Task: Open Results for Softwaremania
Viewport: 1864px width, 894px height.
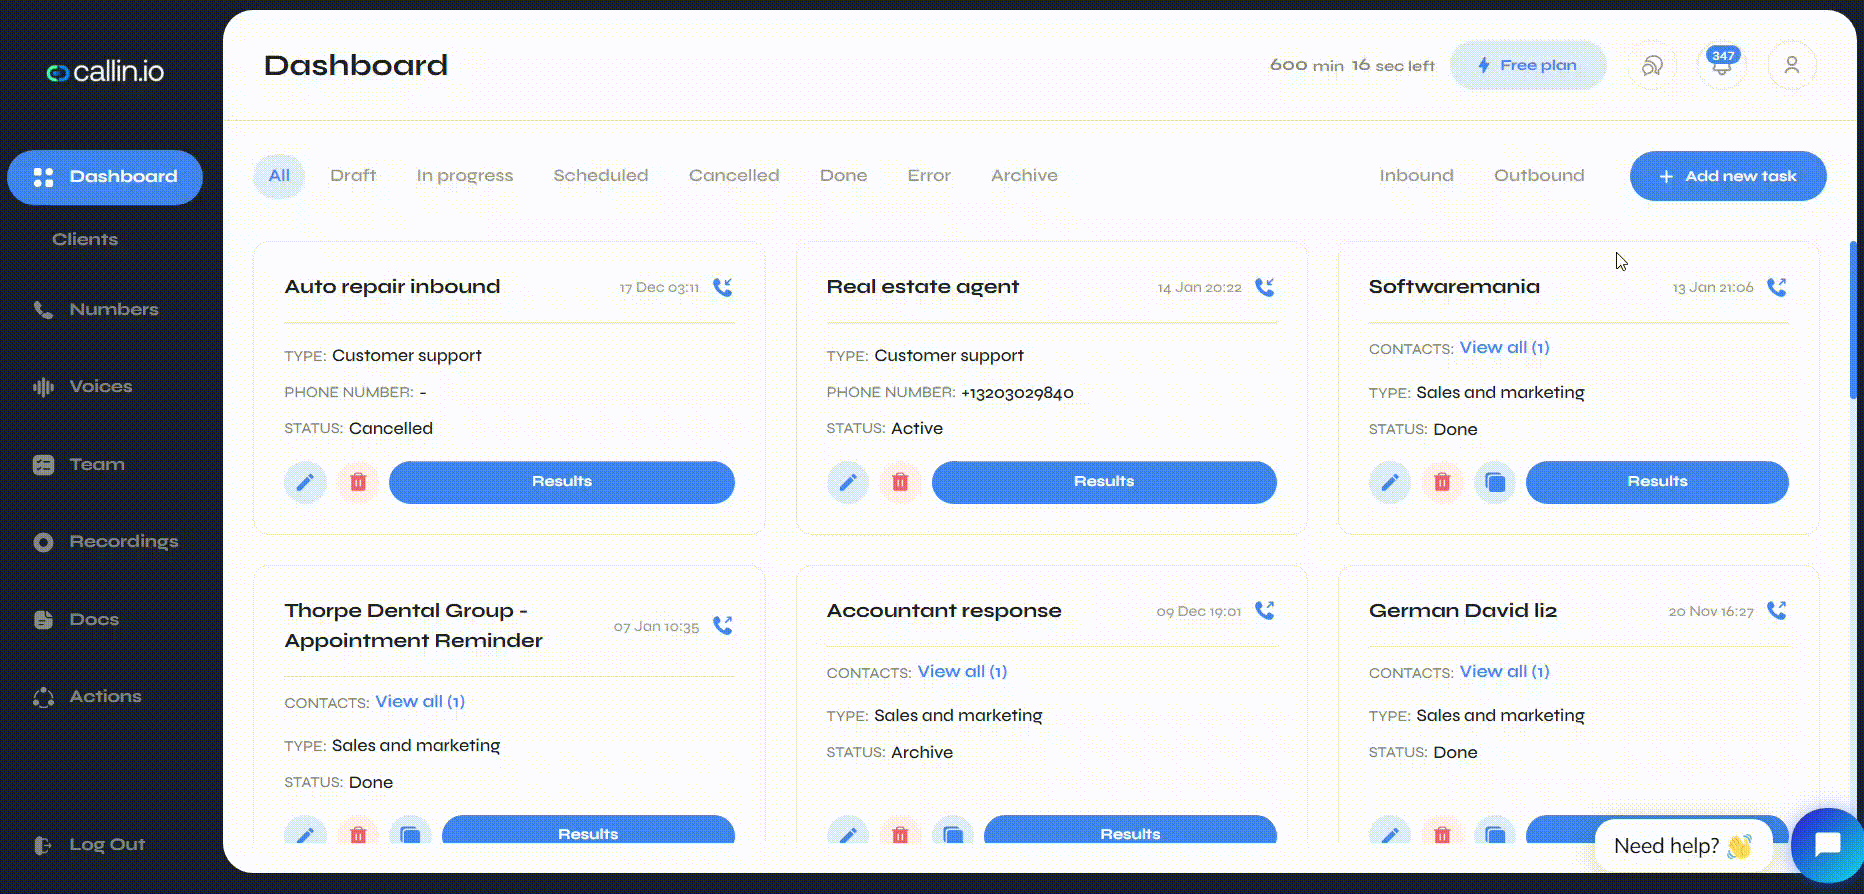Action: tap(1657, 482)
